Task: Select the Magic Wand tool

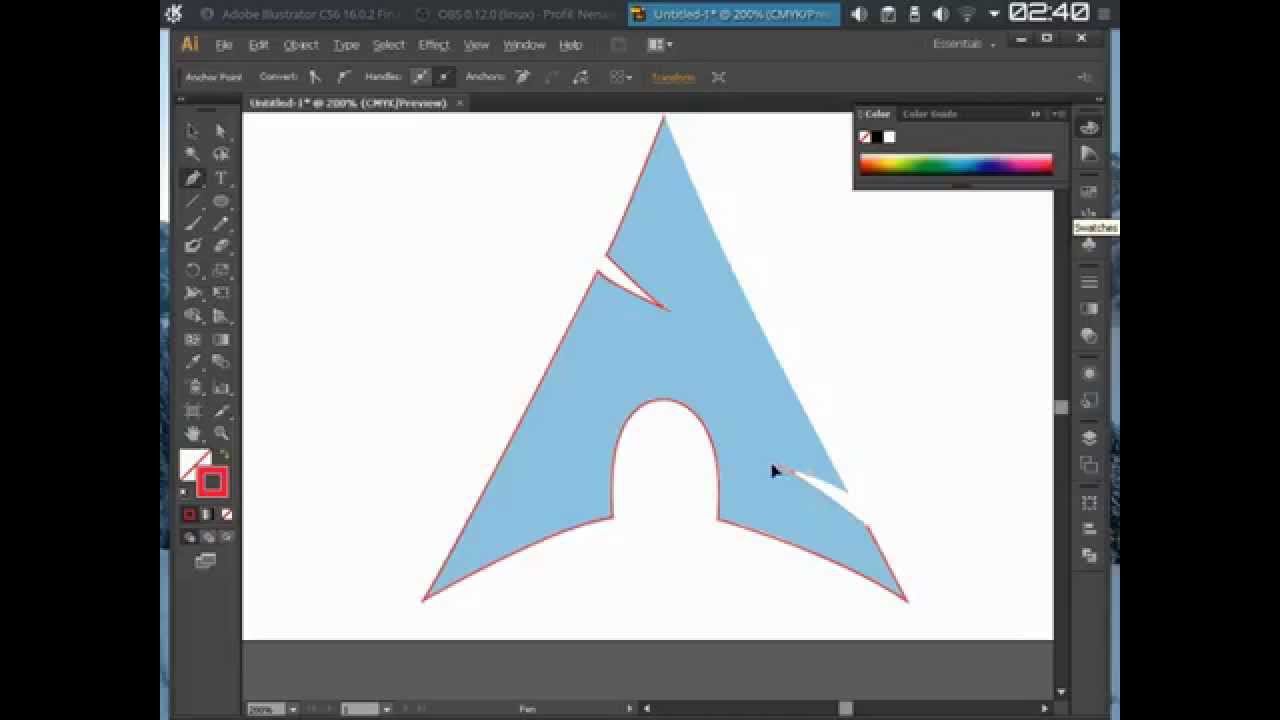Action: (192, 154)
